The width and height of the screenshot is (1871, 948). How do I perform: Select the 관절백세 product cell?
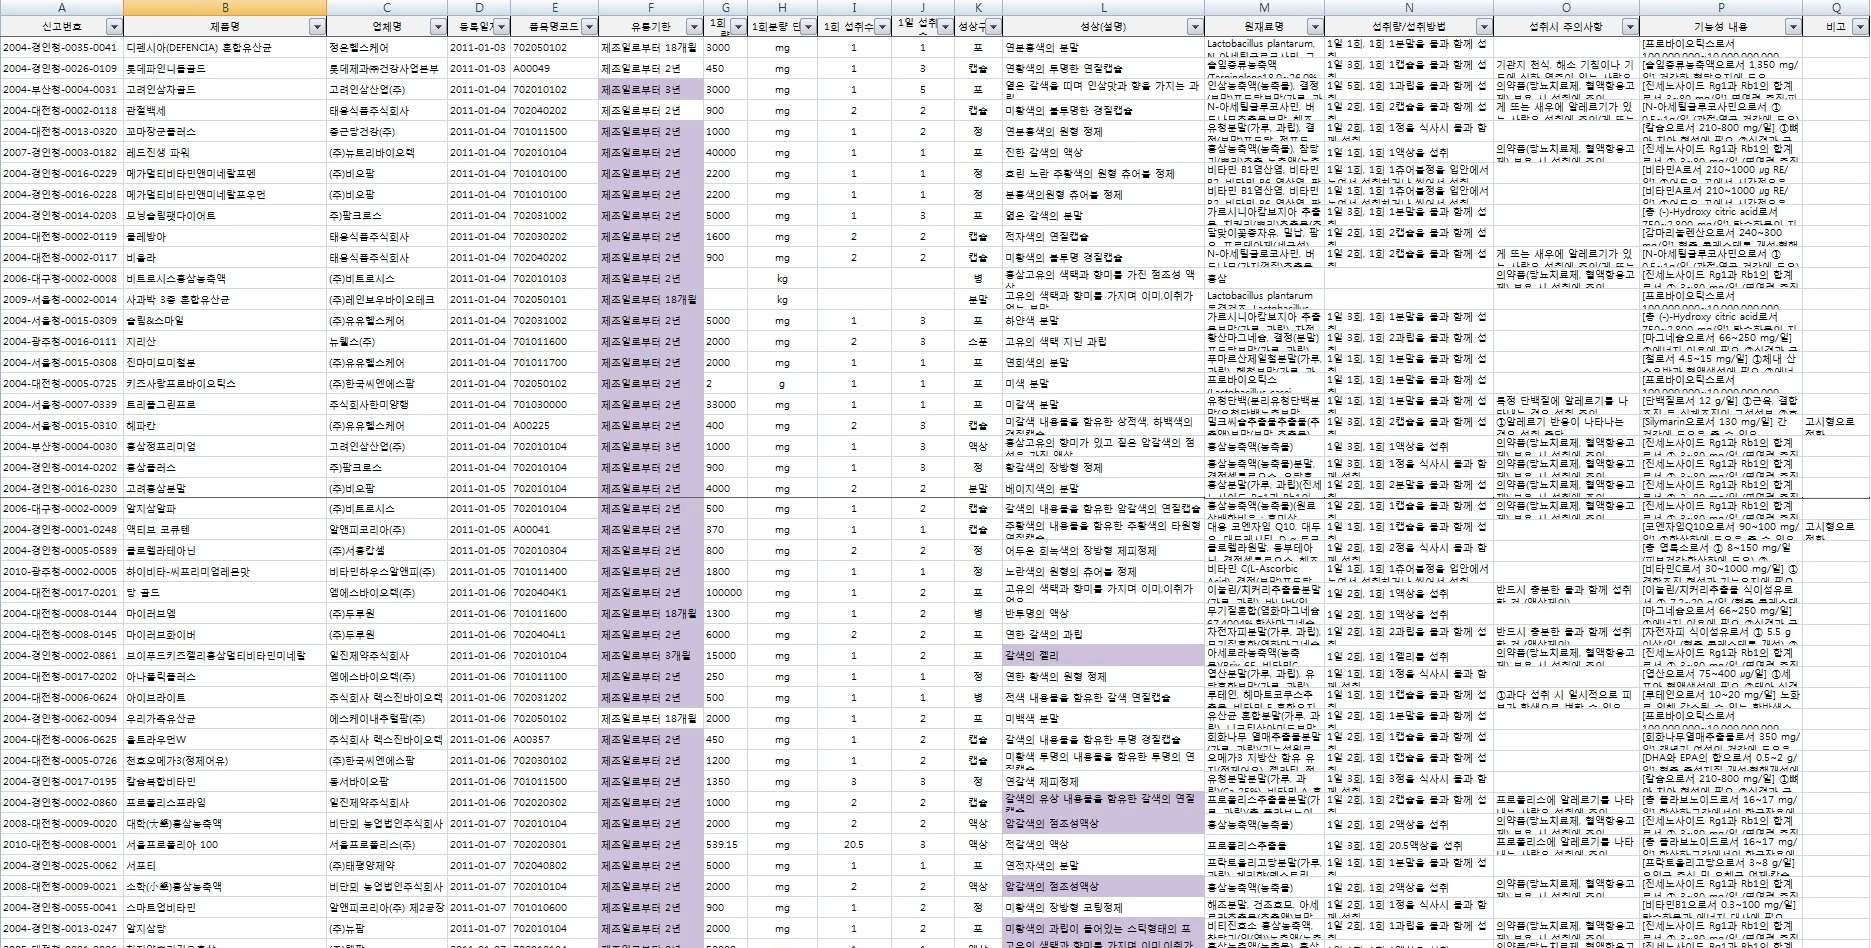225,110
